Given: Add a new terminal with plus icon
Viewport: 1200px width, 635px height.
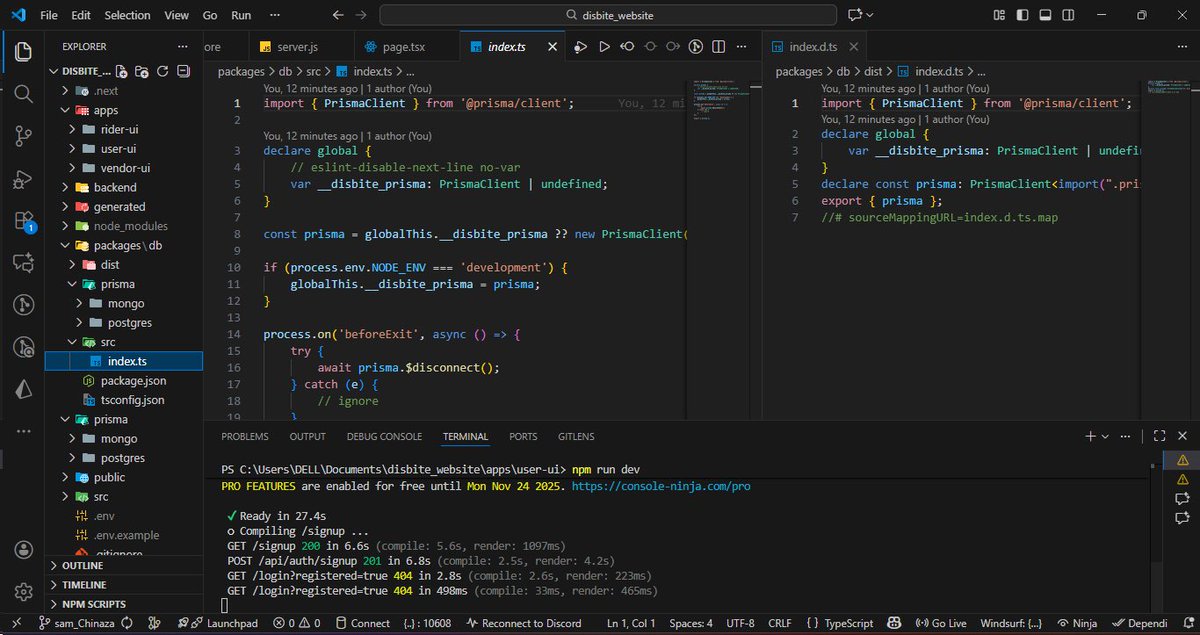Looking at the screenshot, I should point(1091,436).
